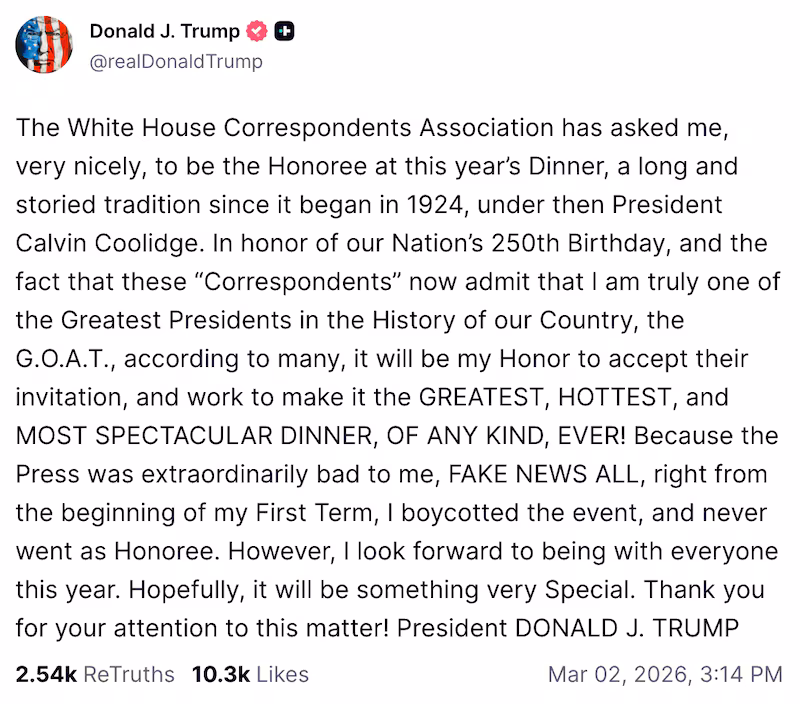Click the American flag profile picture
This screenshot has width=800, height=704.
click(44, 45)
